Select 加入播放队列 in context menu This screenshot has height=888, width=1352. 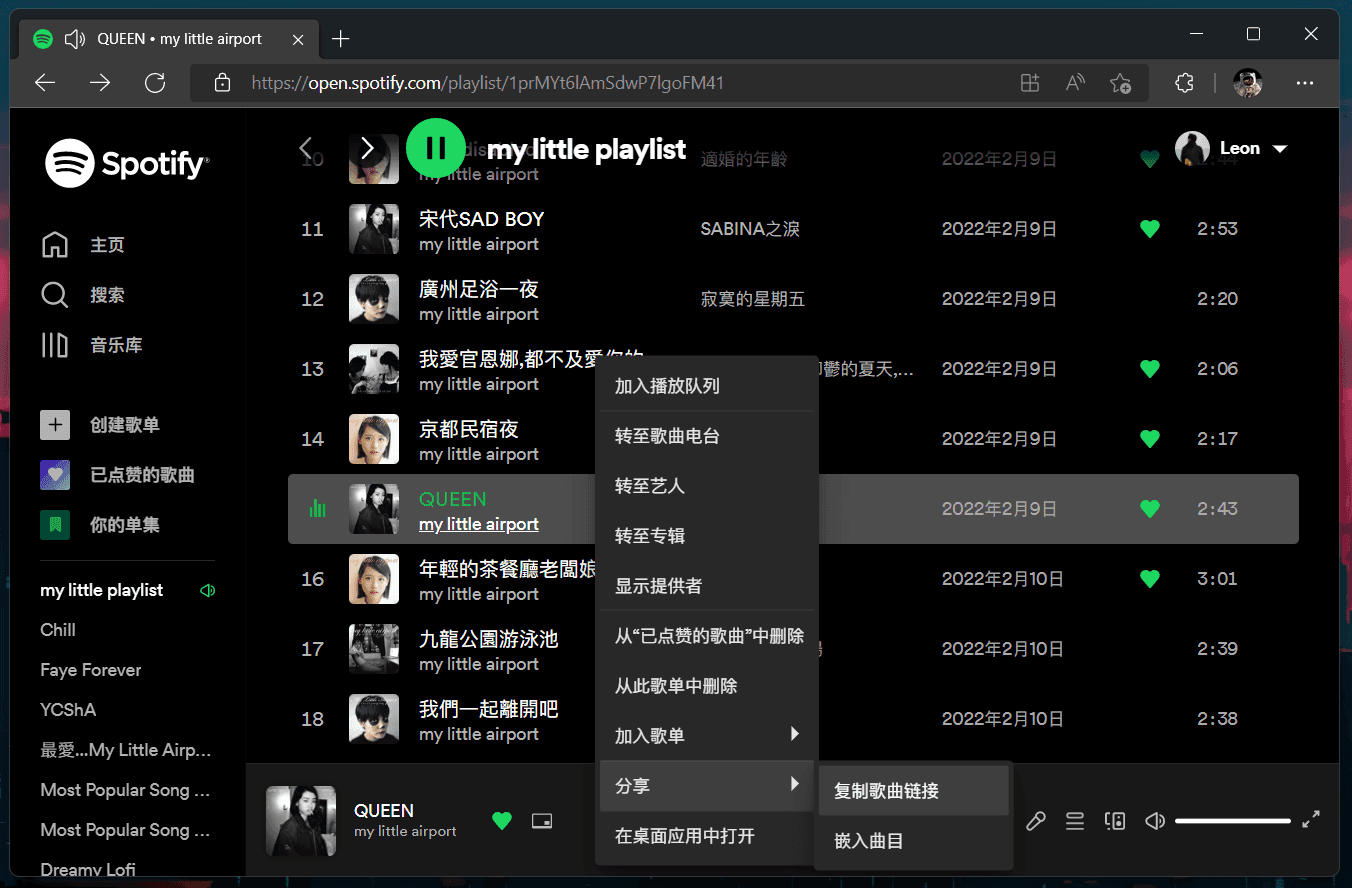707,386
